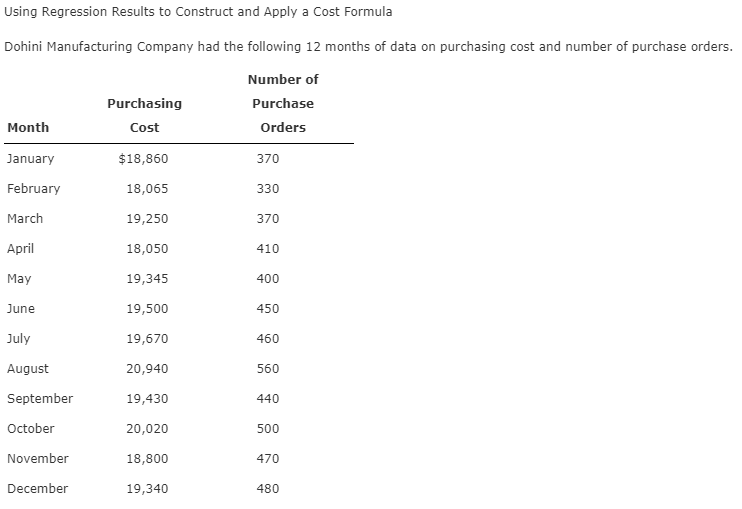The image size is (742, 509).
Task: Select the Month column header
Action: (x=28, y=128)
